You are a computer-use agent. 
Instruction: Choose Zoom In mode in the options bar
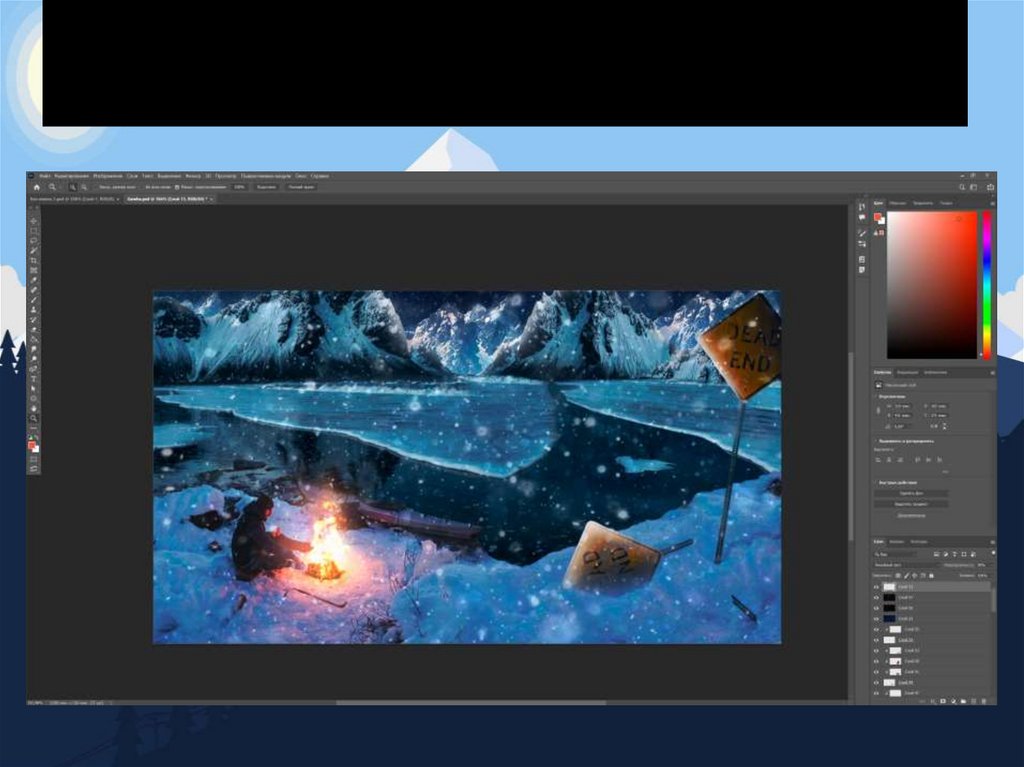click(x=73, y=188)
